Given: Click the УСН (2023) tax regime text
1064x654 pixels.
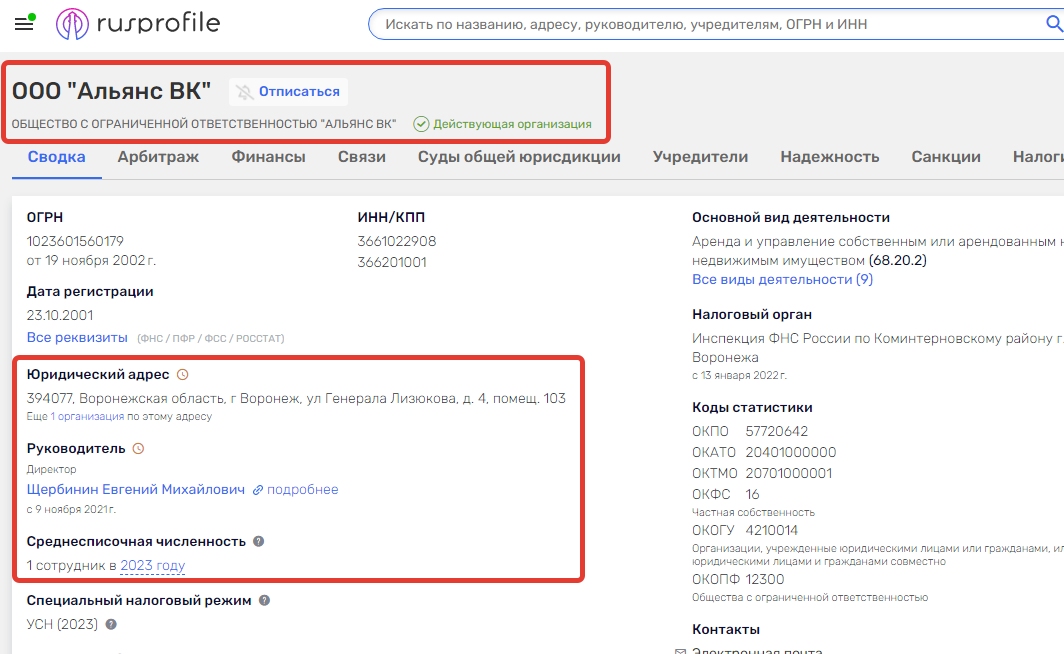Looking at the screenshot, I should (62, 624).
